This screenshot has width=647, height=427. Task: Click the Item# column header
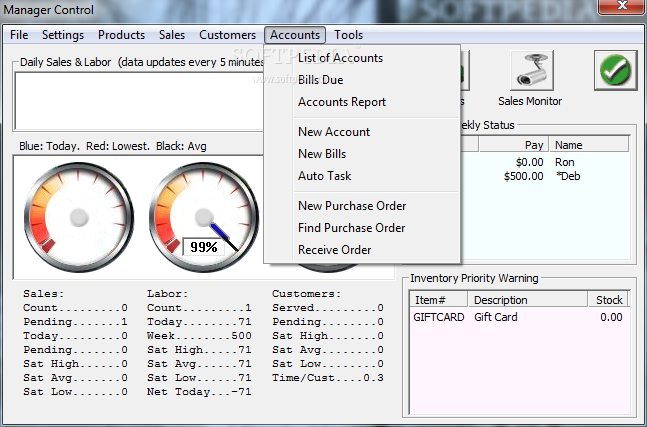coord(439,300)
